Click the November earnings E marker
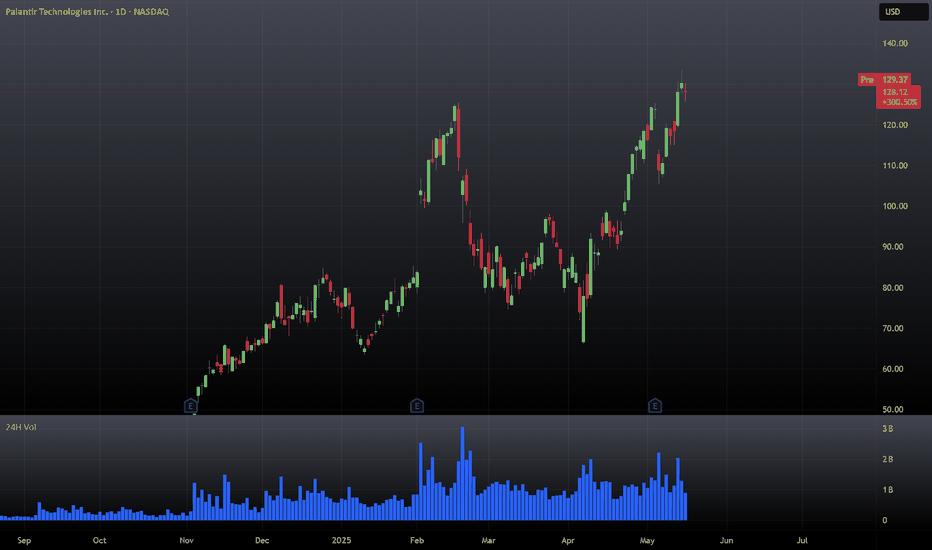 tap(190, 406)
